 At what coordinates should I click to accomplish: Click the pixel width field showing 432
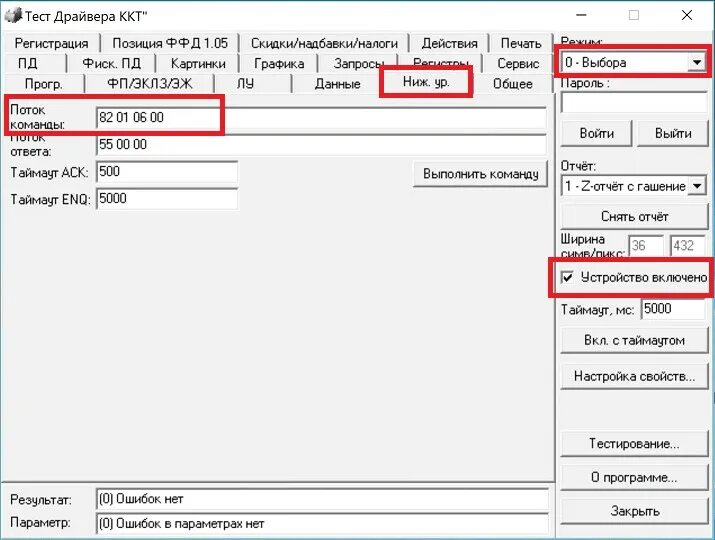pyautogui.click(x=687, y=246)
